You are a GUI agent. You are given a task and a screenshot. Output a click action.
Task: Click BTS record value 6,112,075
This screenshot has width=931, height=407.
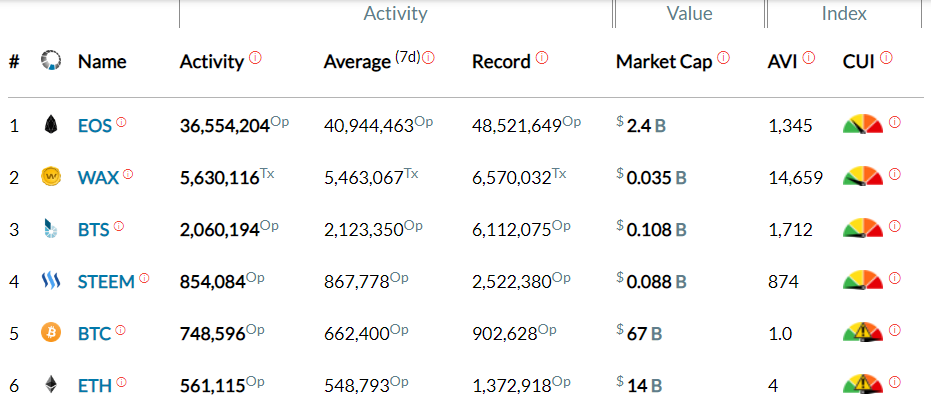[512, 230]
